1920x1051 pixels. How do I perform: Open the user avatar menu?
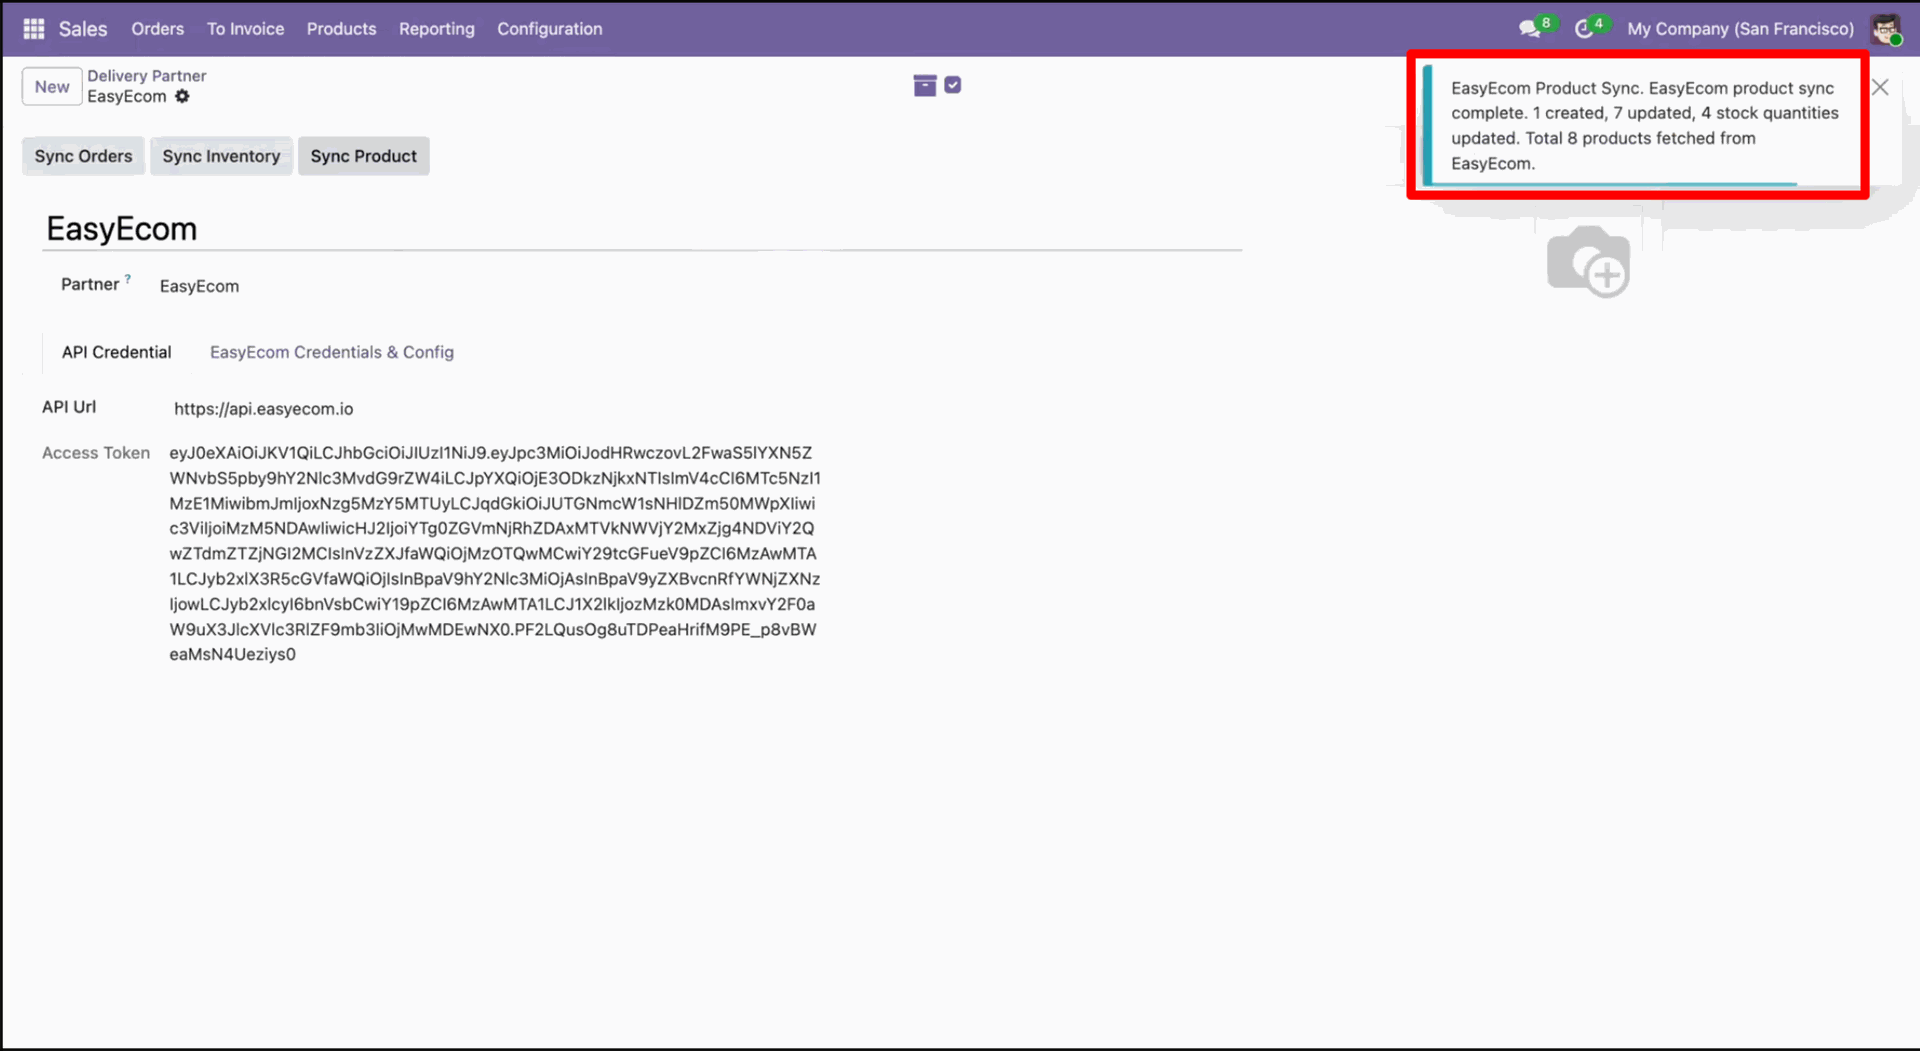[x=1886, y=29]
